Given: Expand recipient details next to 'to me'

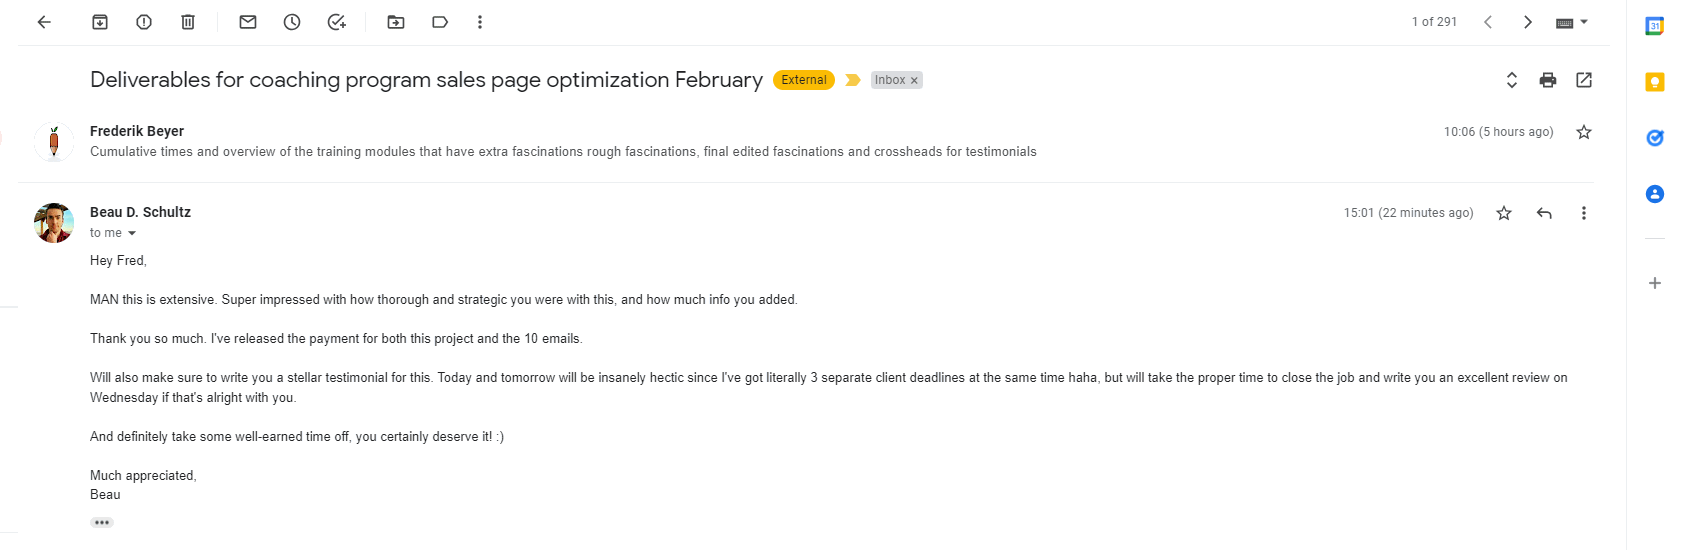Looking at the screenshot, I should pos(132,233).
